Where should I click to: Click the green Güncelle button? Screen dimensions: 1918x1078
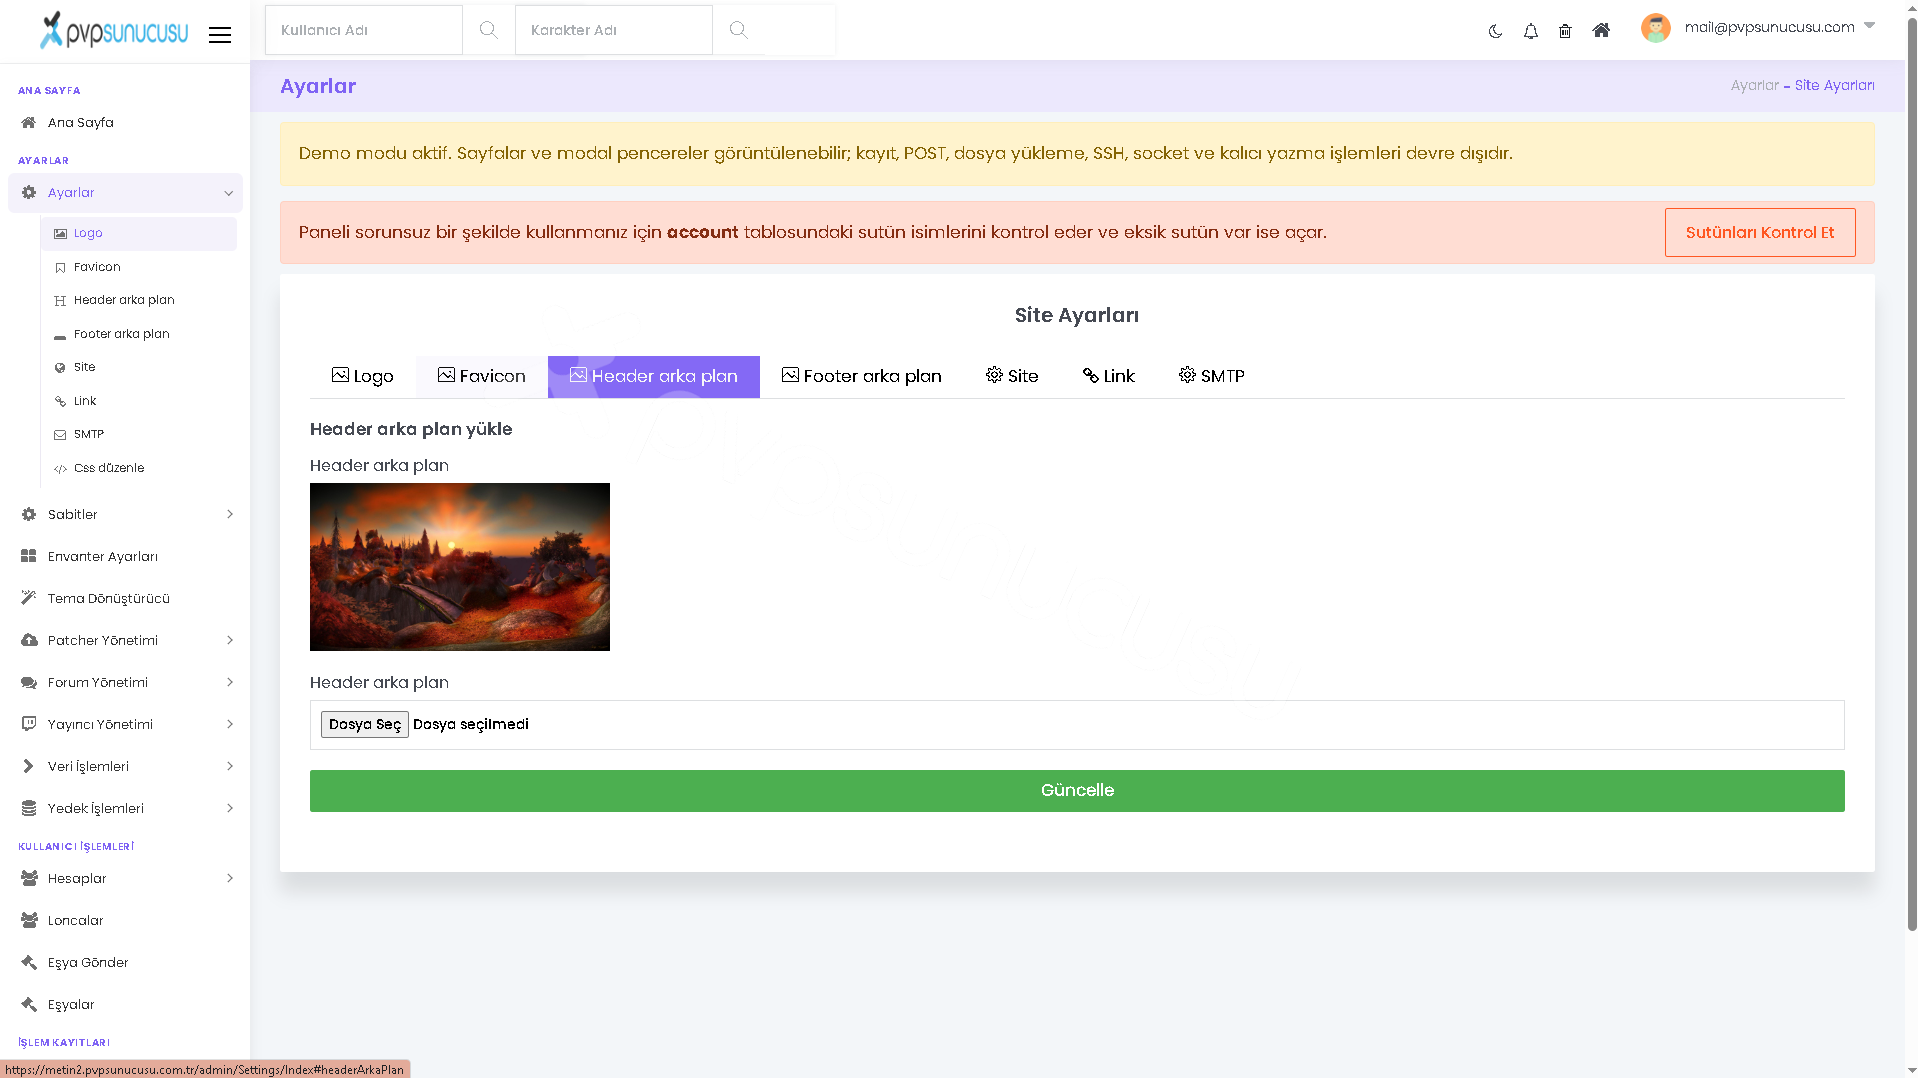[1077, 791]
